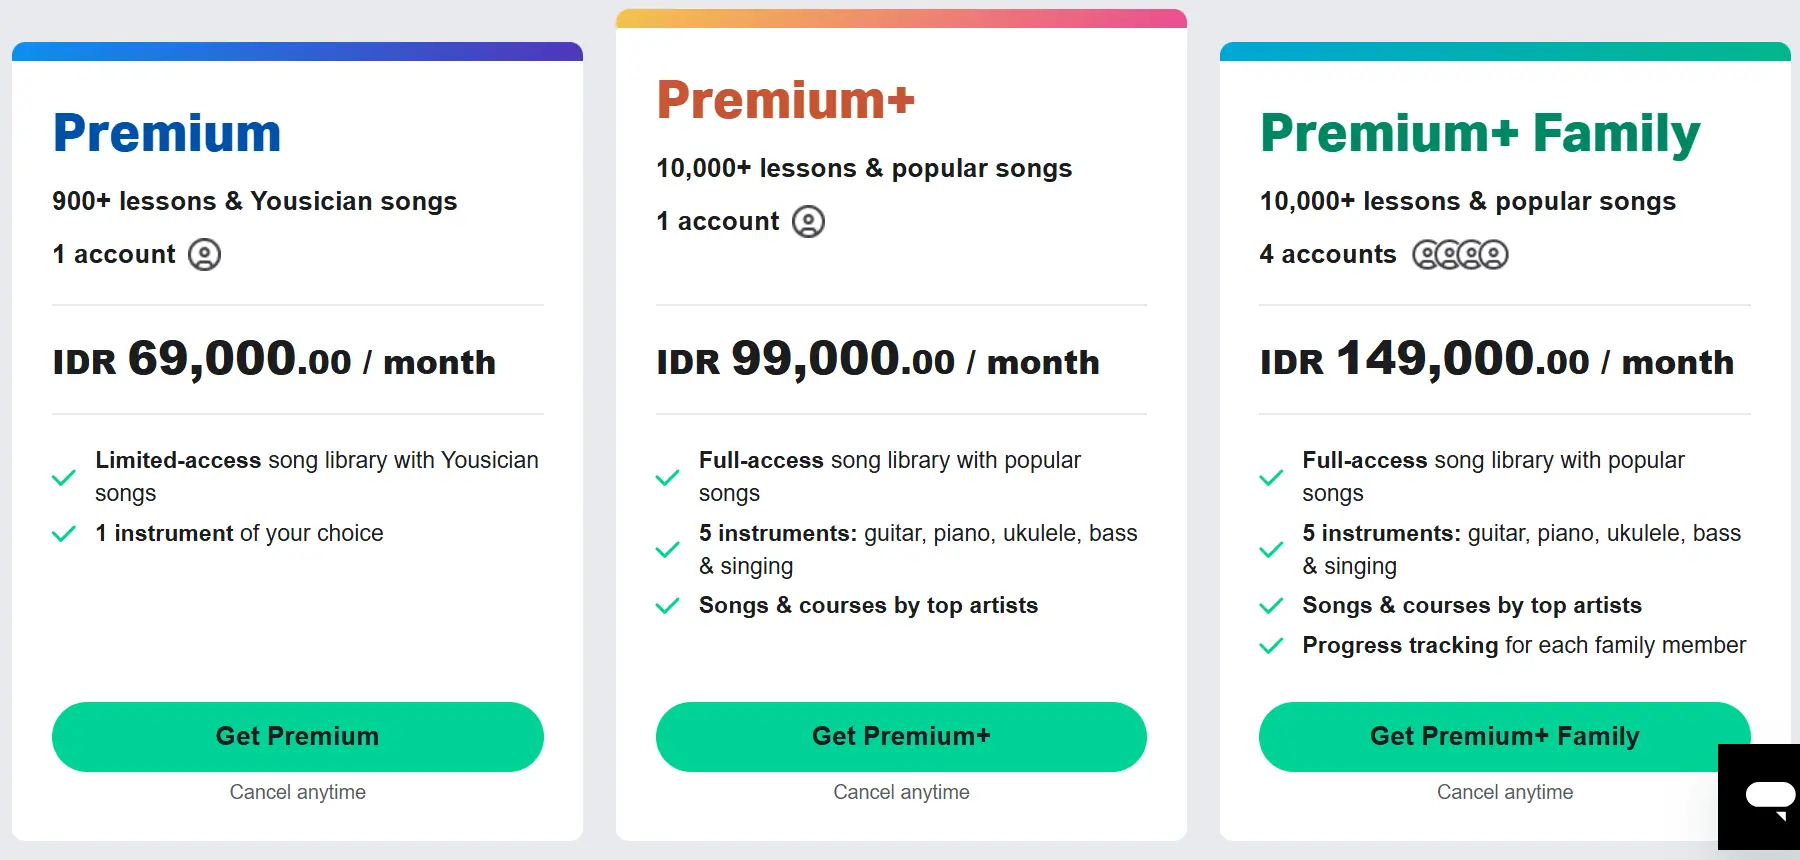This screenshot has height=860, width=1800.
Task: Select the Premium+ Family plan heading
Action: click(x=1480, y=133)
